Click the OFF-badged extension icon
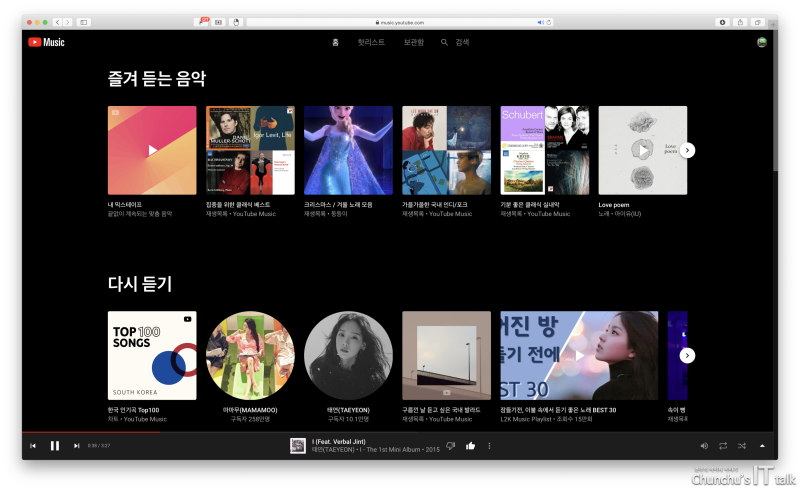The image size is (800, 489). pyautogui.click(x=203, y=22)
